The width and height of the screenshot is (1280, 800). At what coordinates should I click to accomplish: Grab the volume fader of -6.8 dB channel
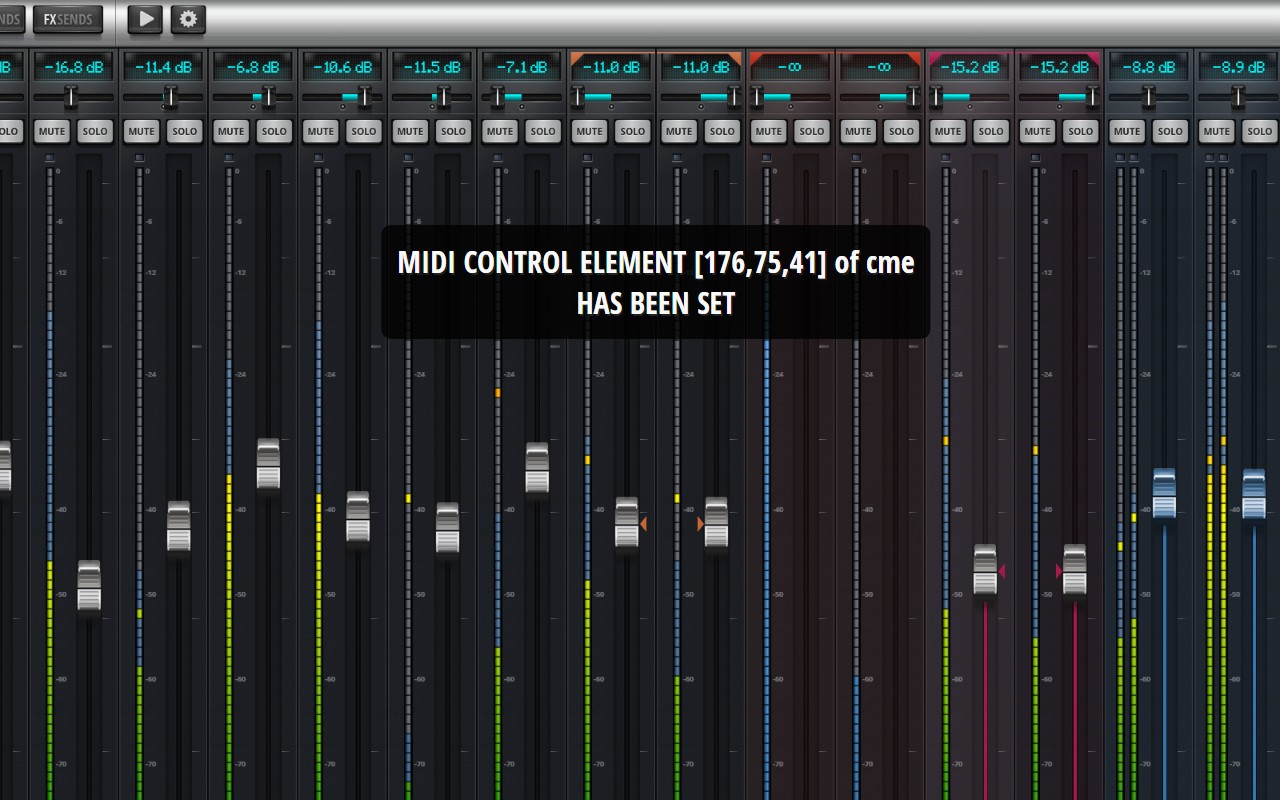click(x=268, y=464)
